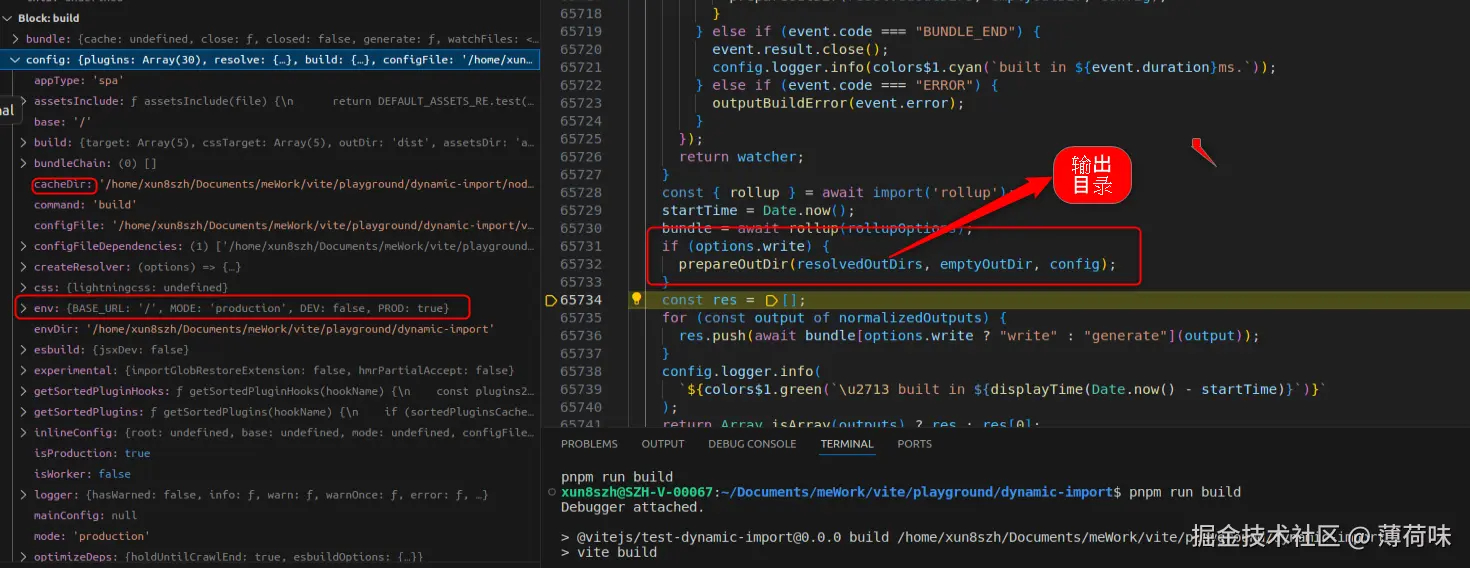Image resolution: width=1470 pixels, height=568 pixels.
Task: Expand the assetsInclude function entry
Action: tap(24, 101)
